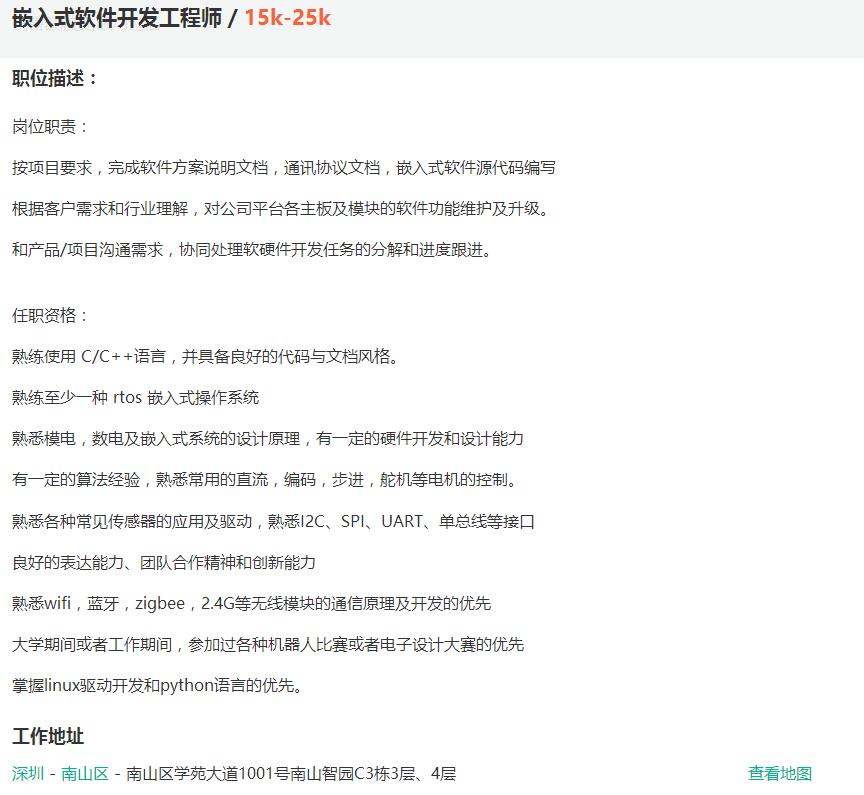Click the salary text 15k-25k
This screenshot has height=795, width=864.
click(x=288, y=18)
